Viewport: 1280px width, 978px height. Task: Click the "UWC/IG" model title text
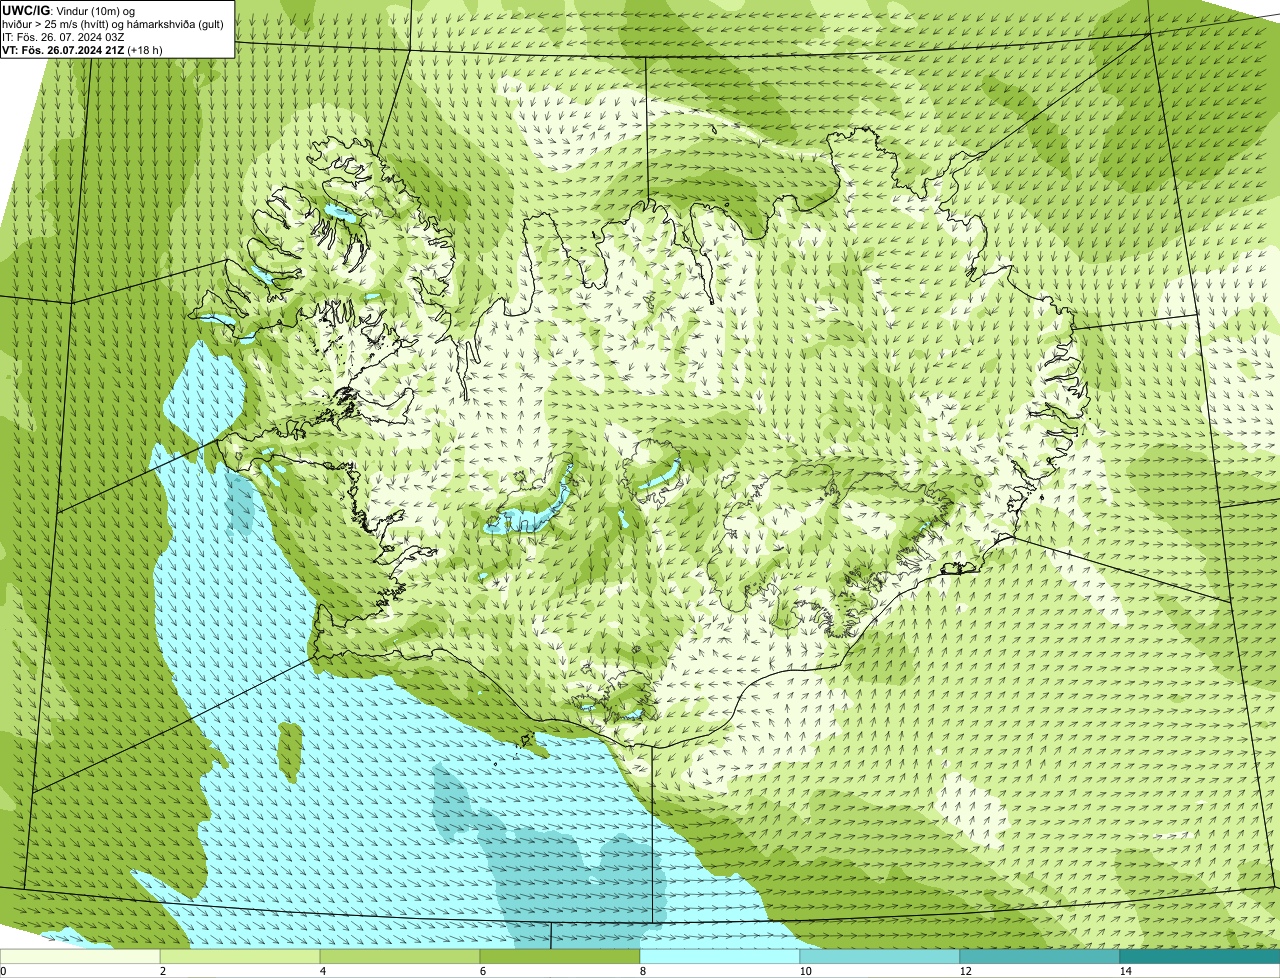pyautogui.click(x=26, y=10)
